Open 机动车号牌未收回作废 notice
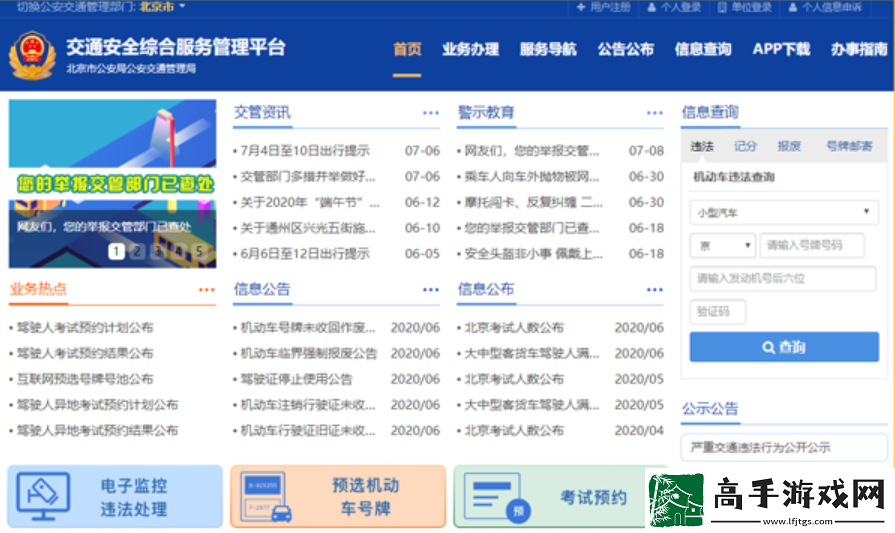The height and width of the screenshot is (533, 895). coord(308,328)
